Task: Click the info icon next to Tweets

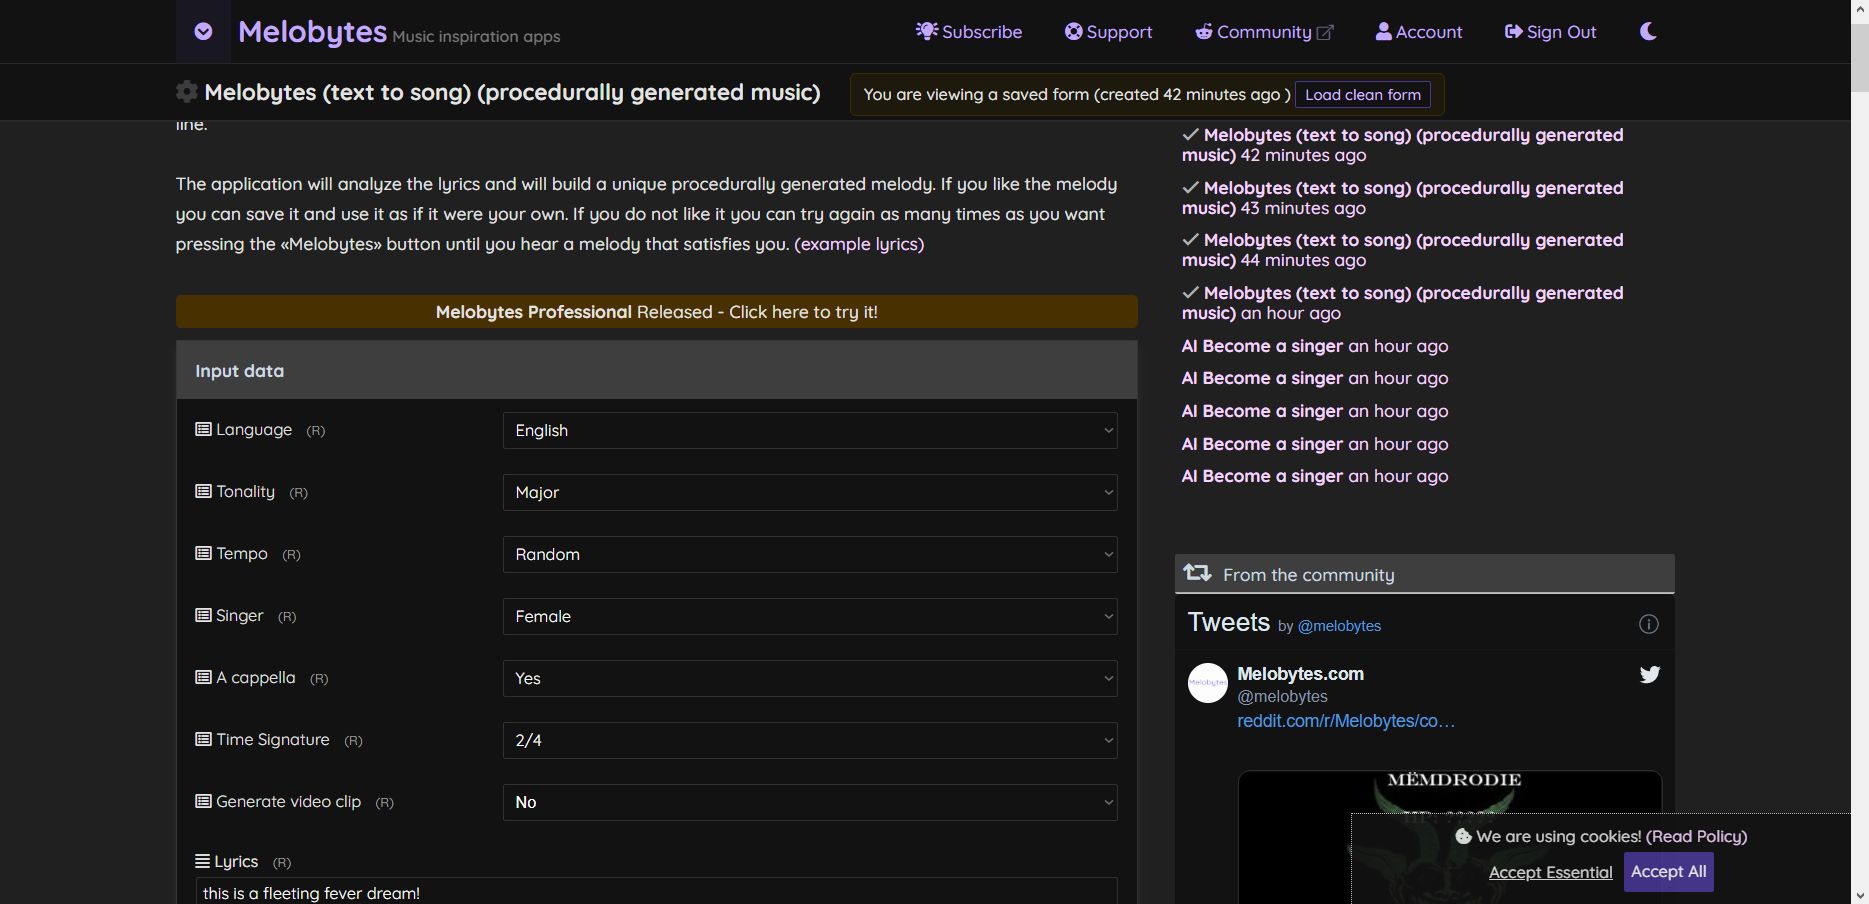Action: click(1649, 624)
